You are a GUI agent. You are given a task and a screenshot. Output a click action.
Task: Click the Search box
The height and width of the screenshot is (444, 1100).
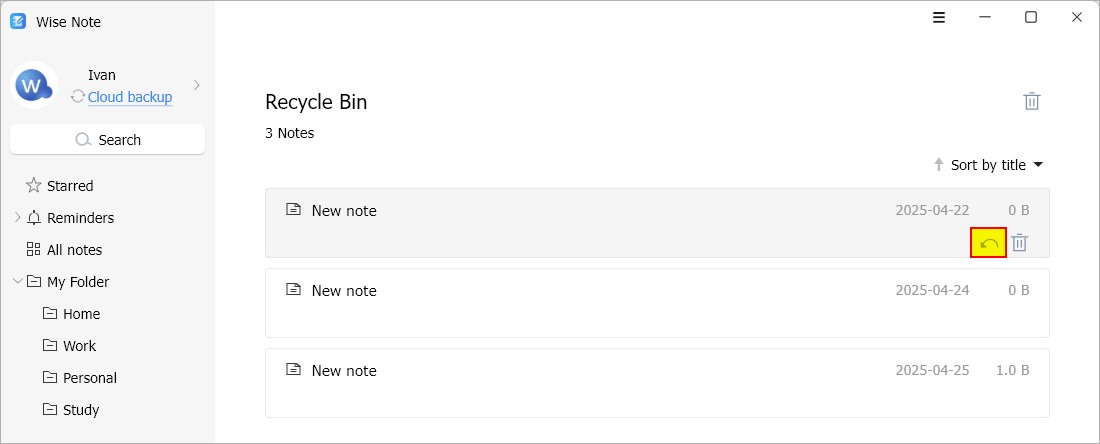[107, 140]
